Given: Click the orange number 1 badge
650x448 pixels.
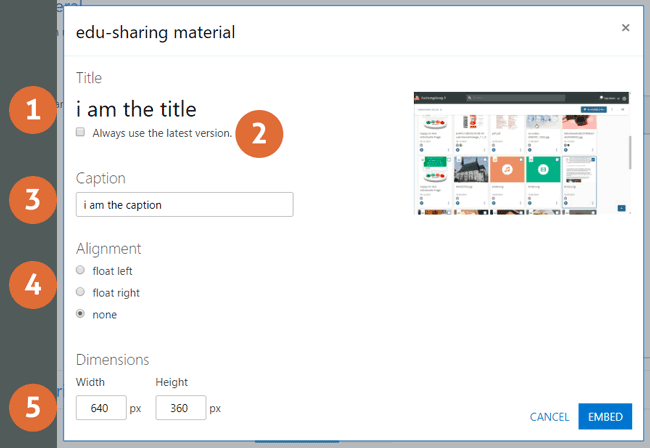Looking at the screenshot, I should [34, 110].
